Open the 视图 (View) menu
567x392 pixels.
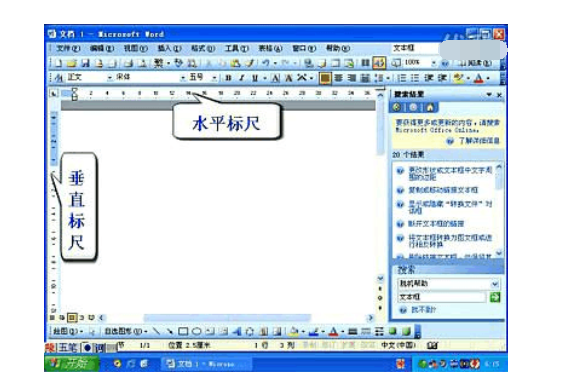pyautogui.click(x=136, y=48)
